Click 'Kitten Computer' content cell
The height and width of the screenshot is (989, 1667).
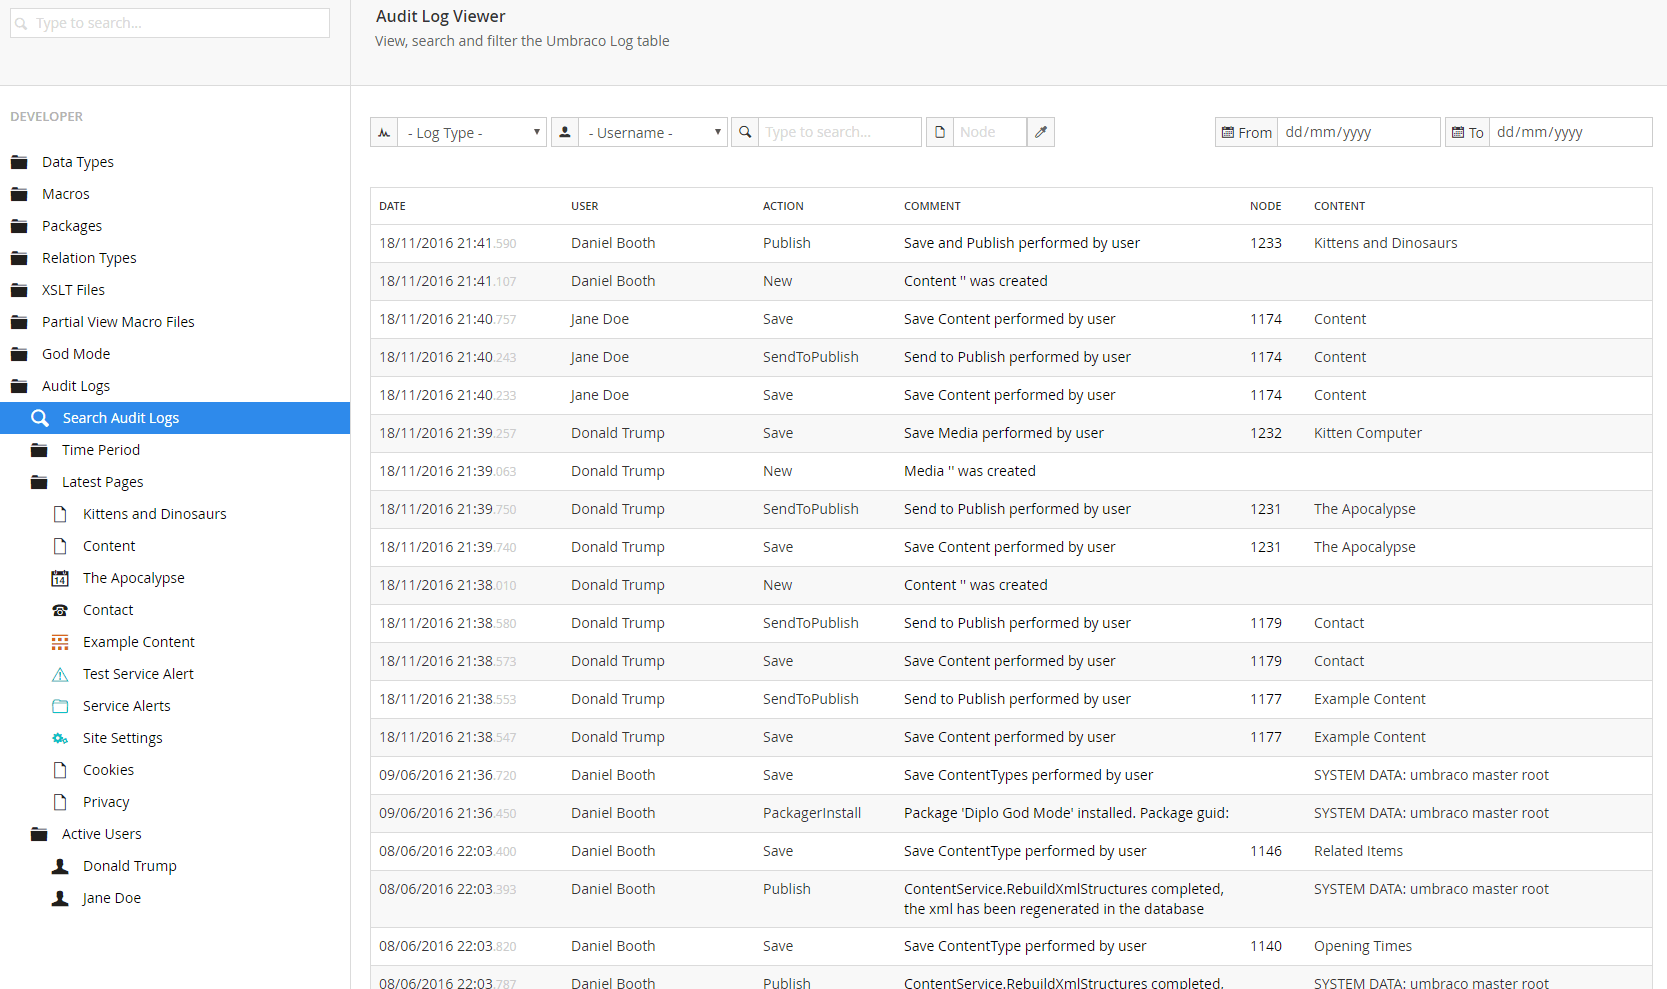[x=1368, y=433]
